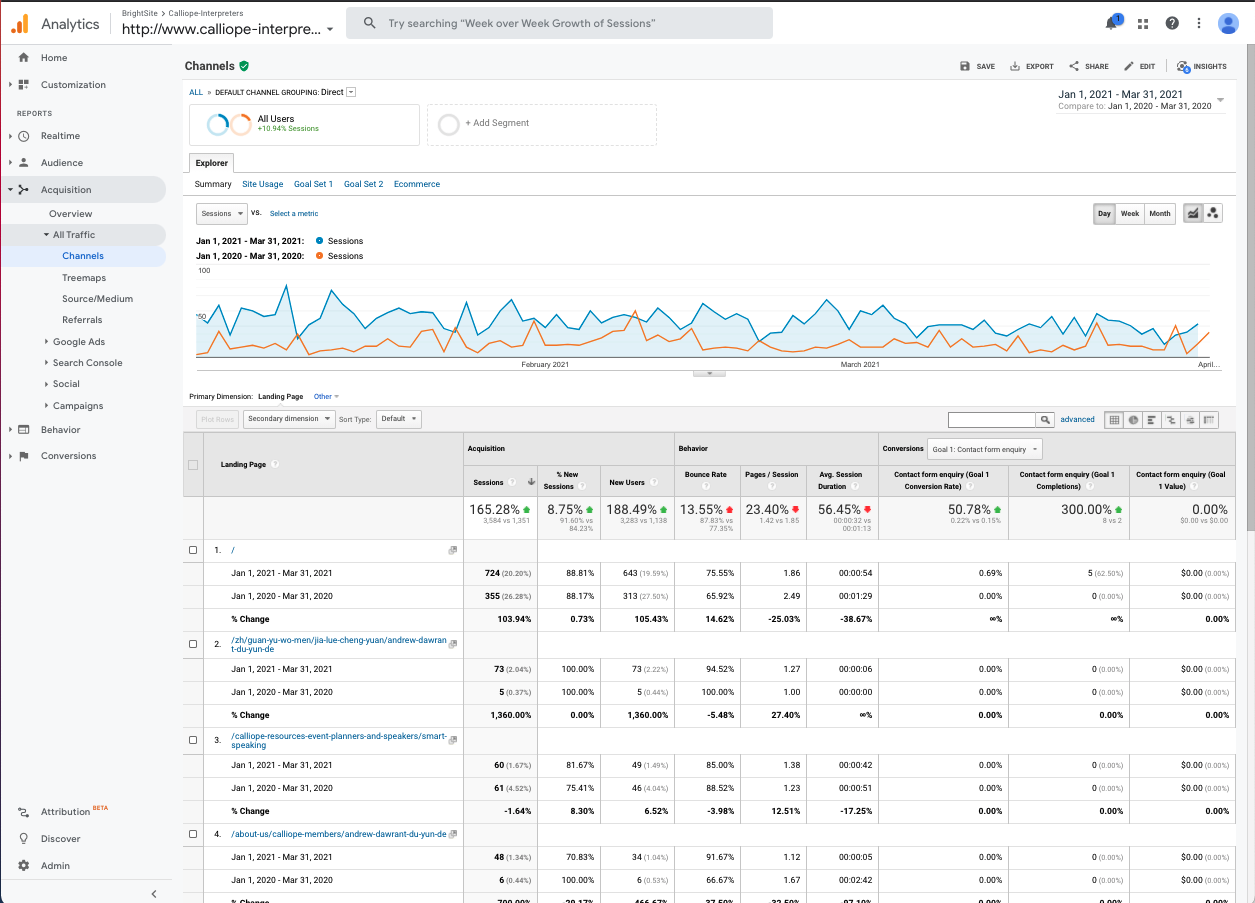Image resolution: width=1255 pixels, height=903 pixels.
Task: Switch to the Ecommerce tab
Action: (x=416, y=184)
